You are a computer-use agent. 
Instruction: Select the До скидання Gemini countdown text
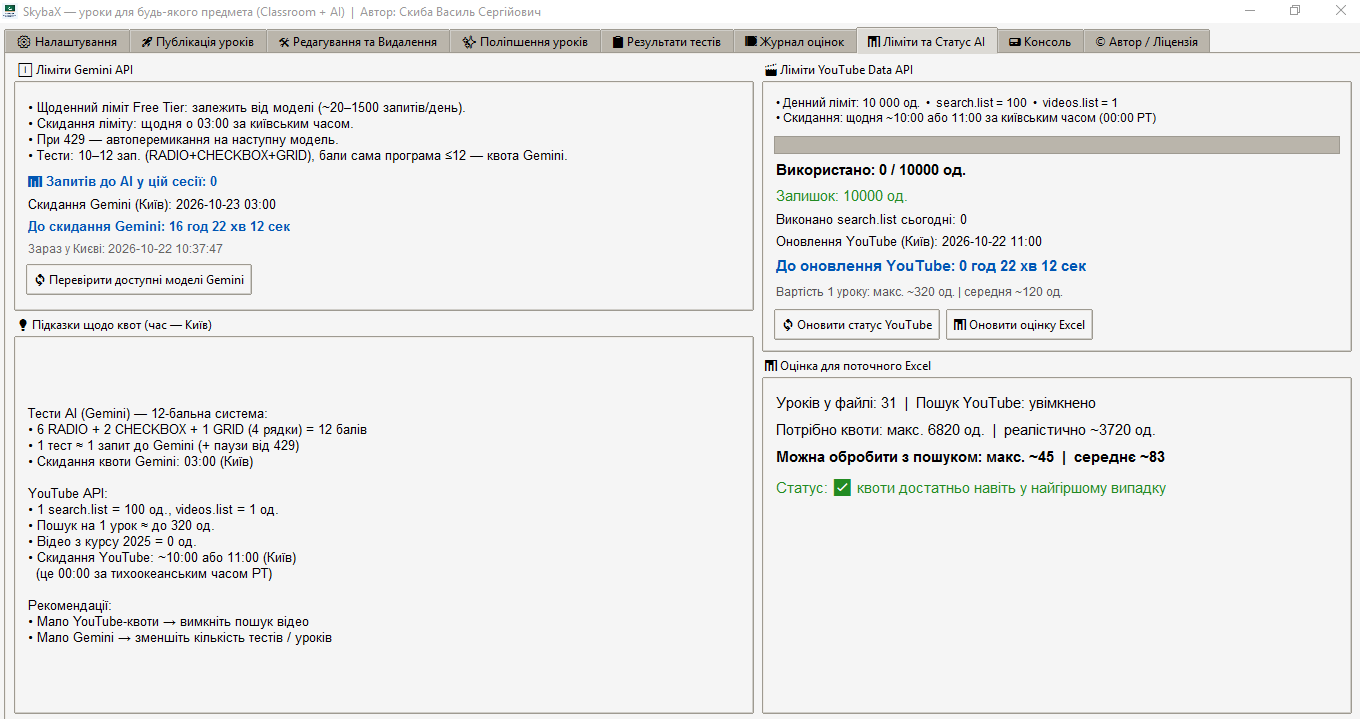point(159,227)
